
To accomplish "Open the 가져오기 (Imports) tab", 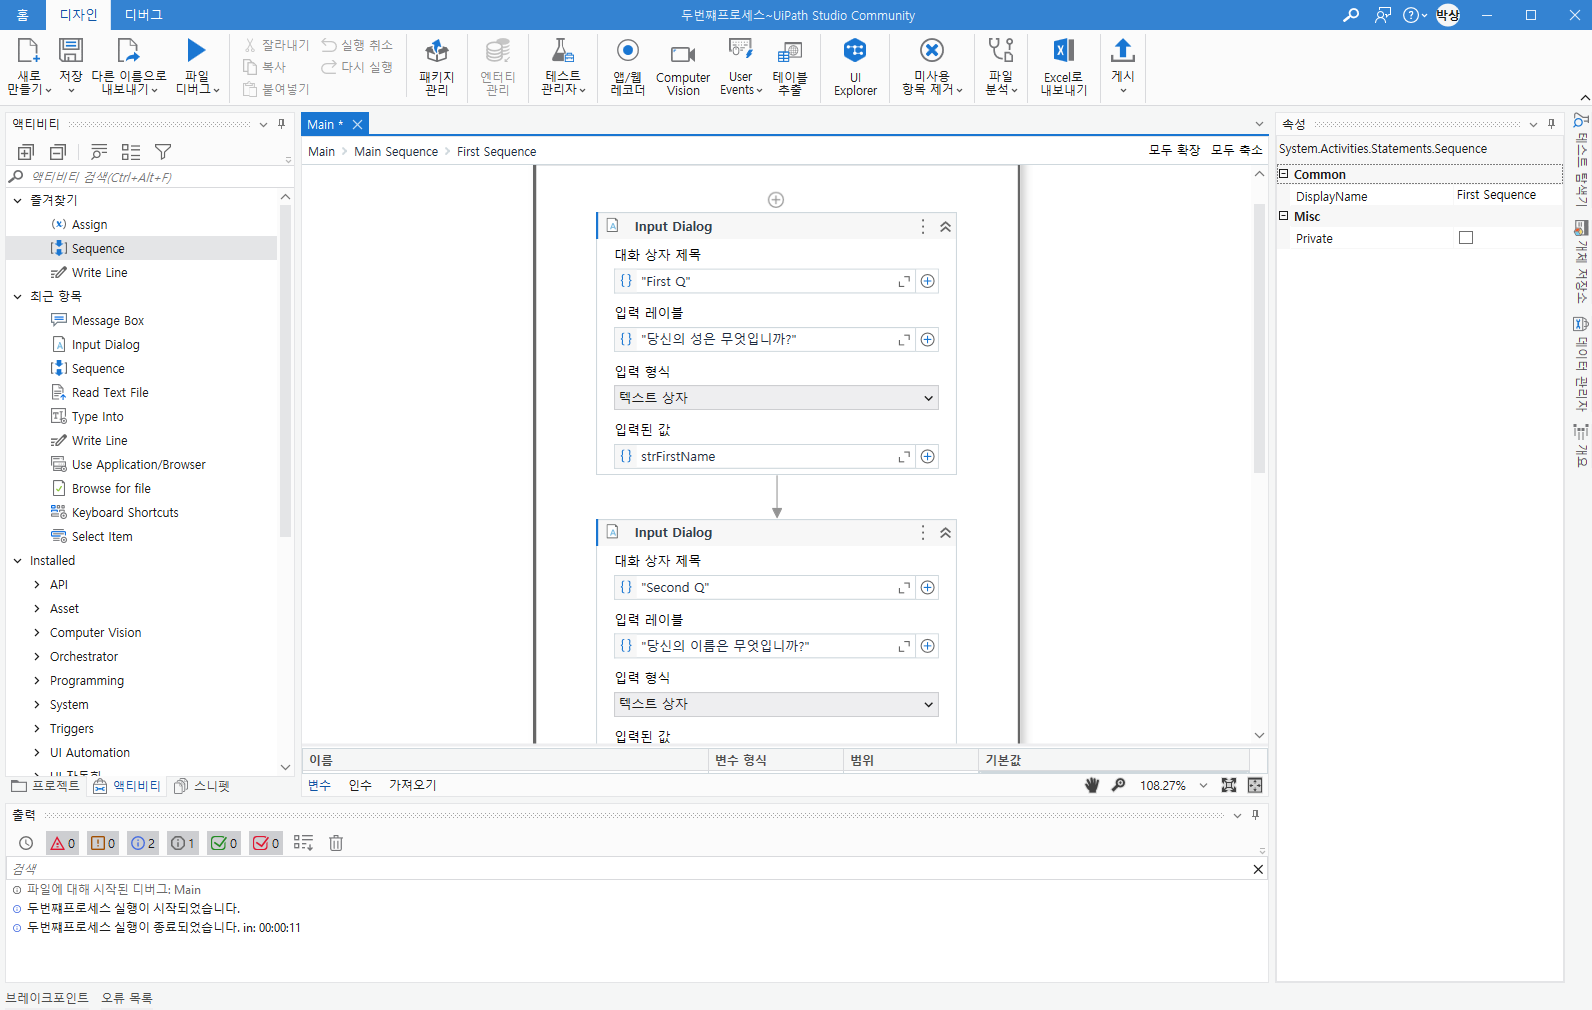I will click(413, 785).
